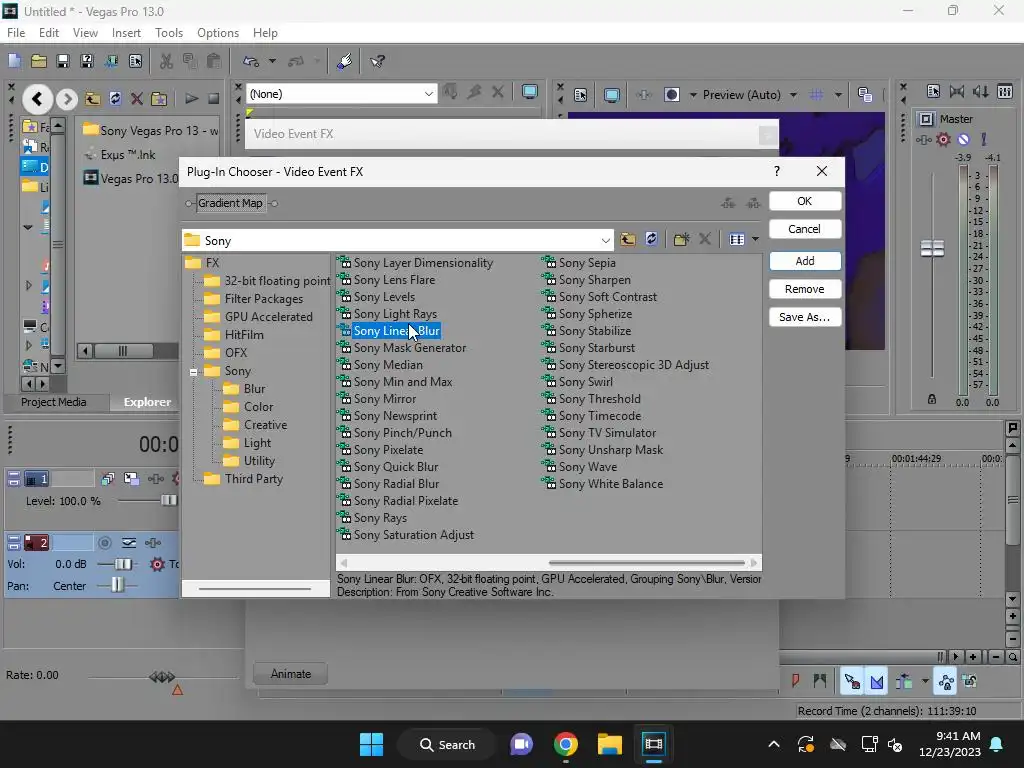Switch to the Project Media tab
Viewport: 1024px width, 768px height.
[x=54, y=402]
